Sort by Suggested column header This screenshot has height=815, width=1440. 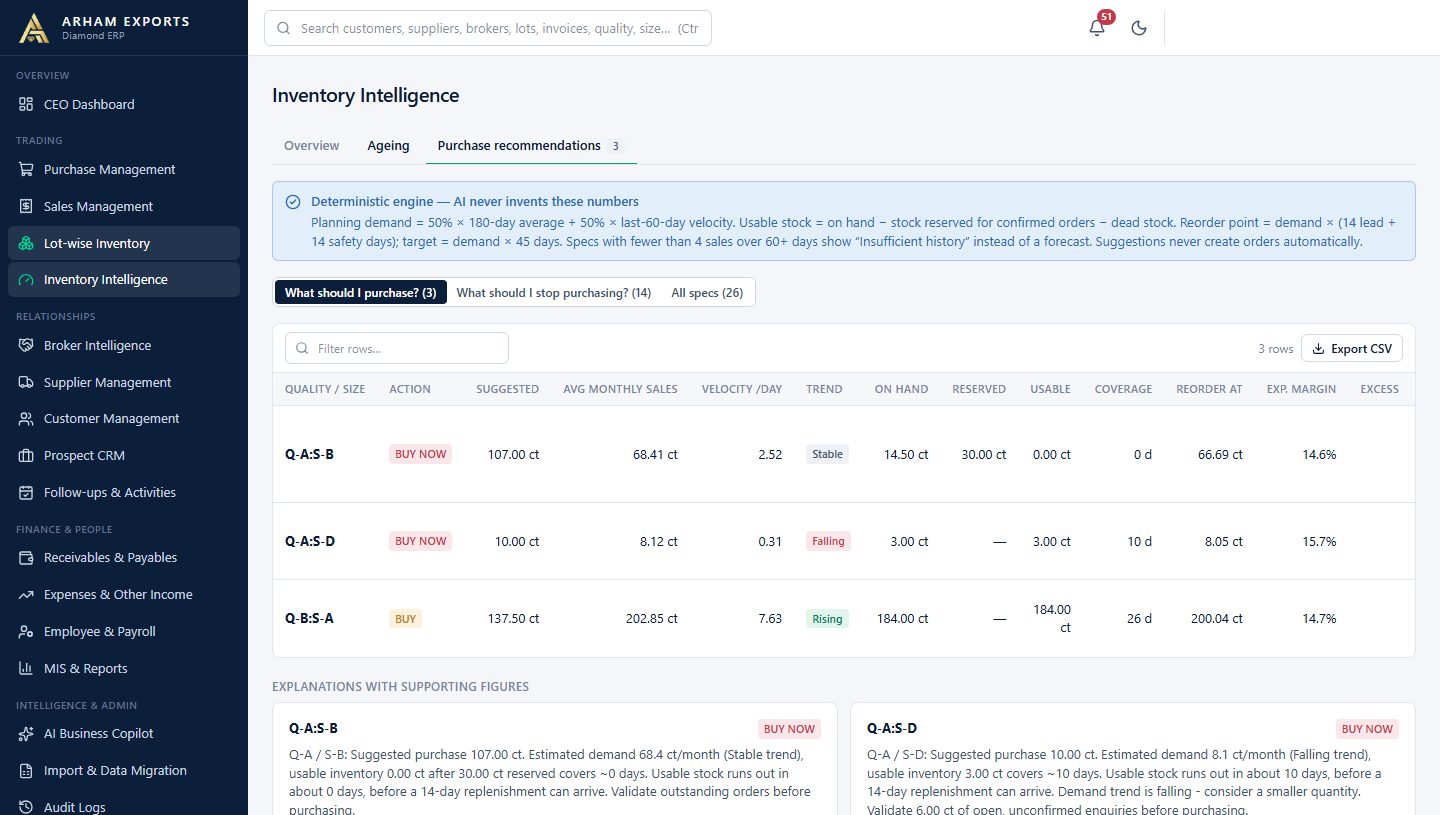(507, 389)
